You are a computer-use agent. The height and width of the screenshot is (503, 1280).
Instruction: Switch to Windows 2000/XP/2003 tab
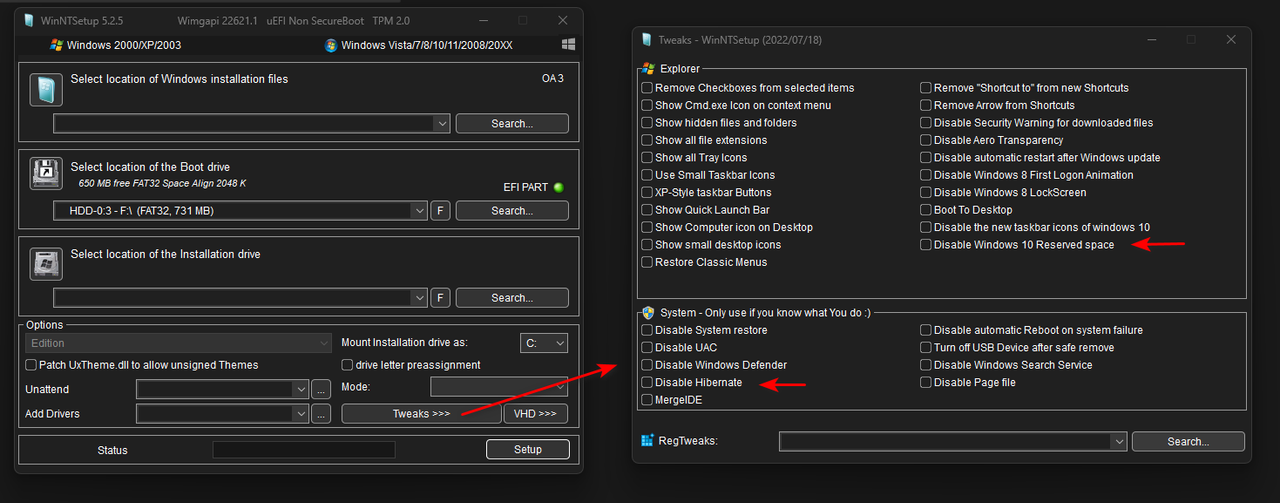pyautogui.click(x=116, y=45)
